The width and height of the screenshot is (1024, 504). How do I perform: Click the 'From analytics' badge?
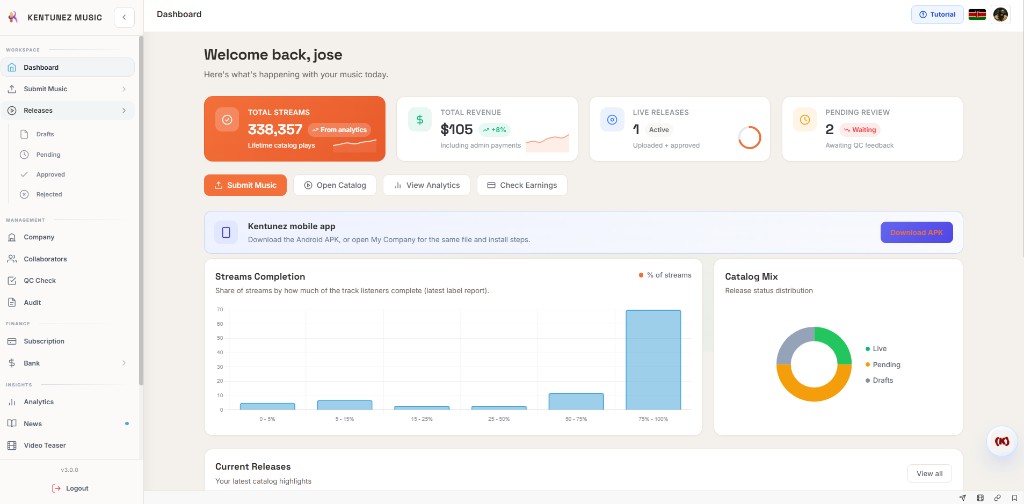(339, 130)
